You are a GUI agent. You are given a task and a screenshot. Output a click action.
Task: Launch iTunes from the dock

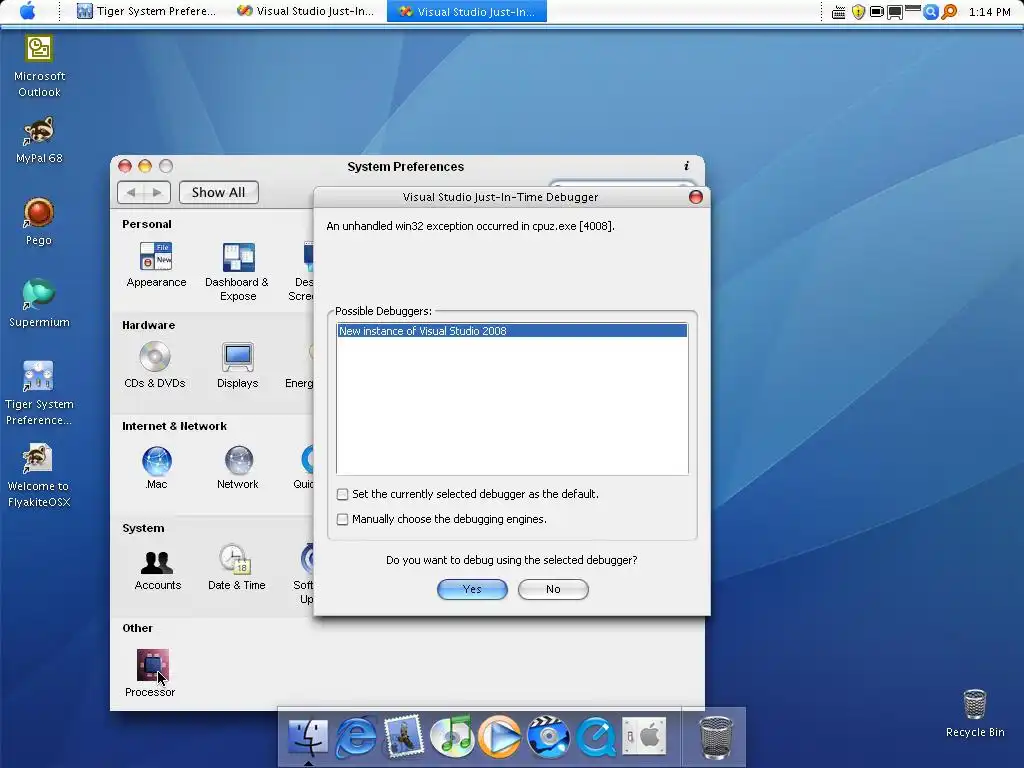coord(452,736)
